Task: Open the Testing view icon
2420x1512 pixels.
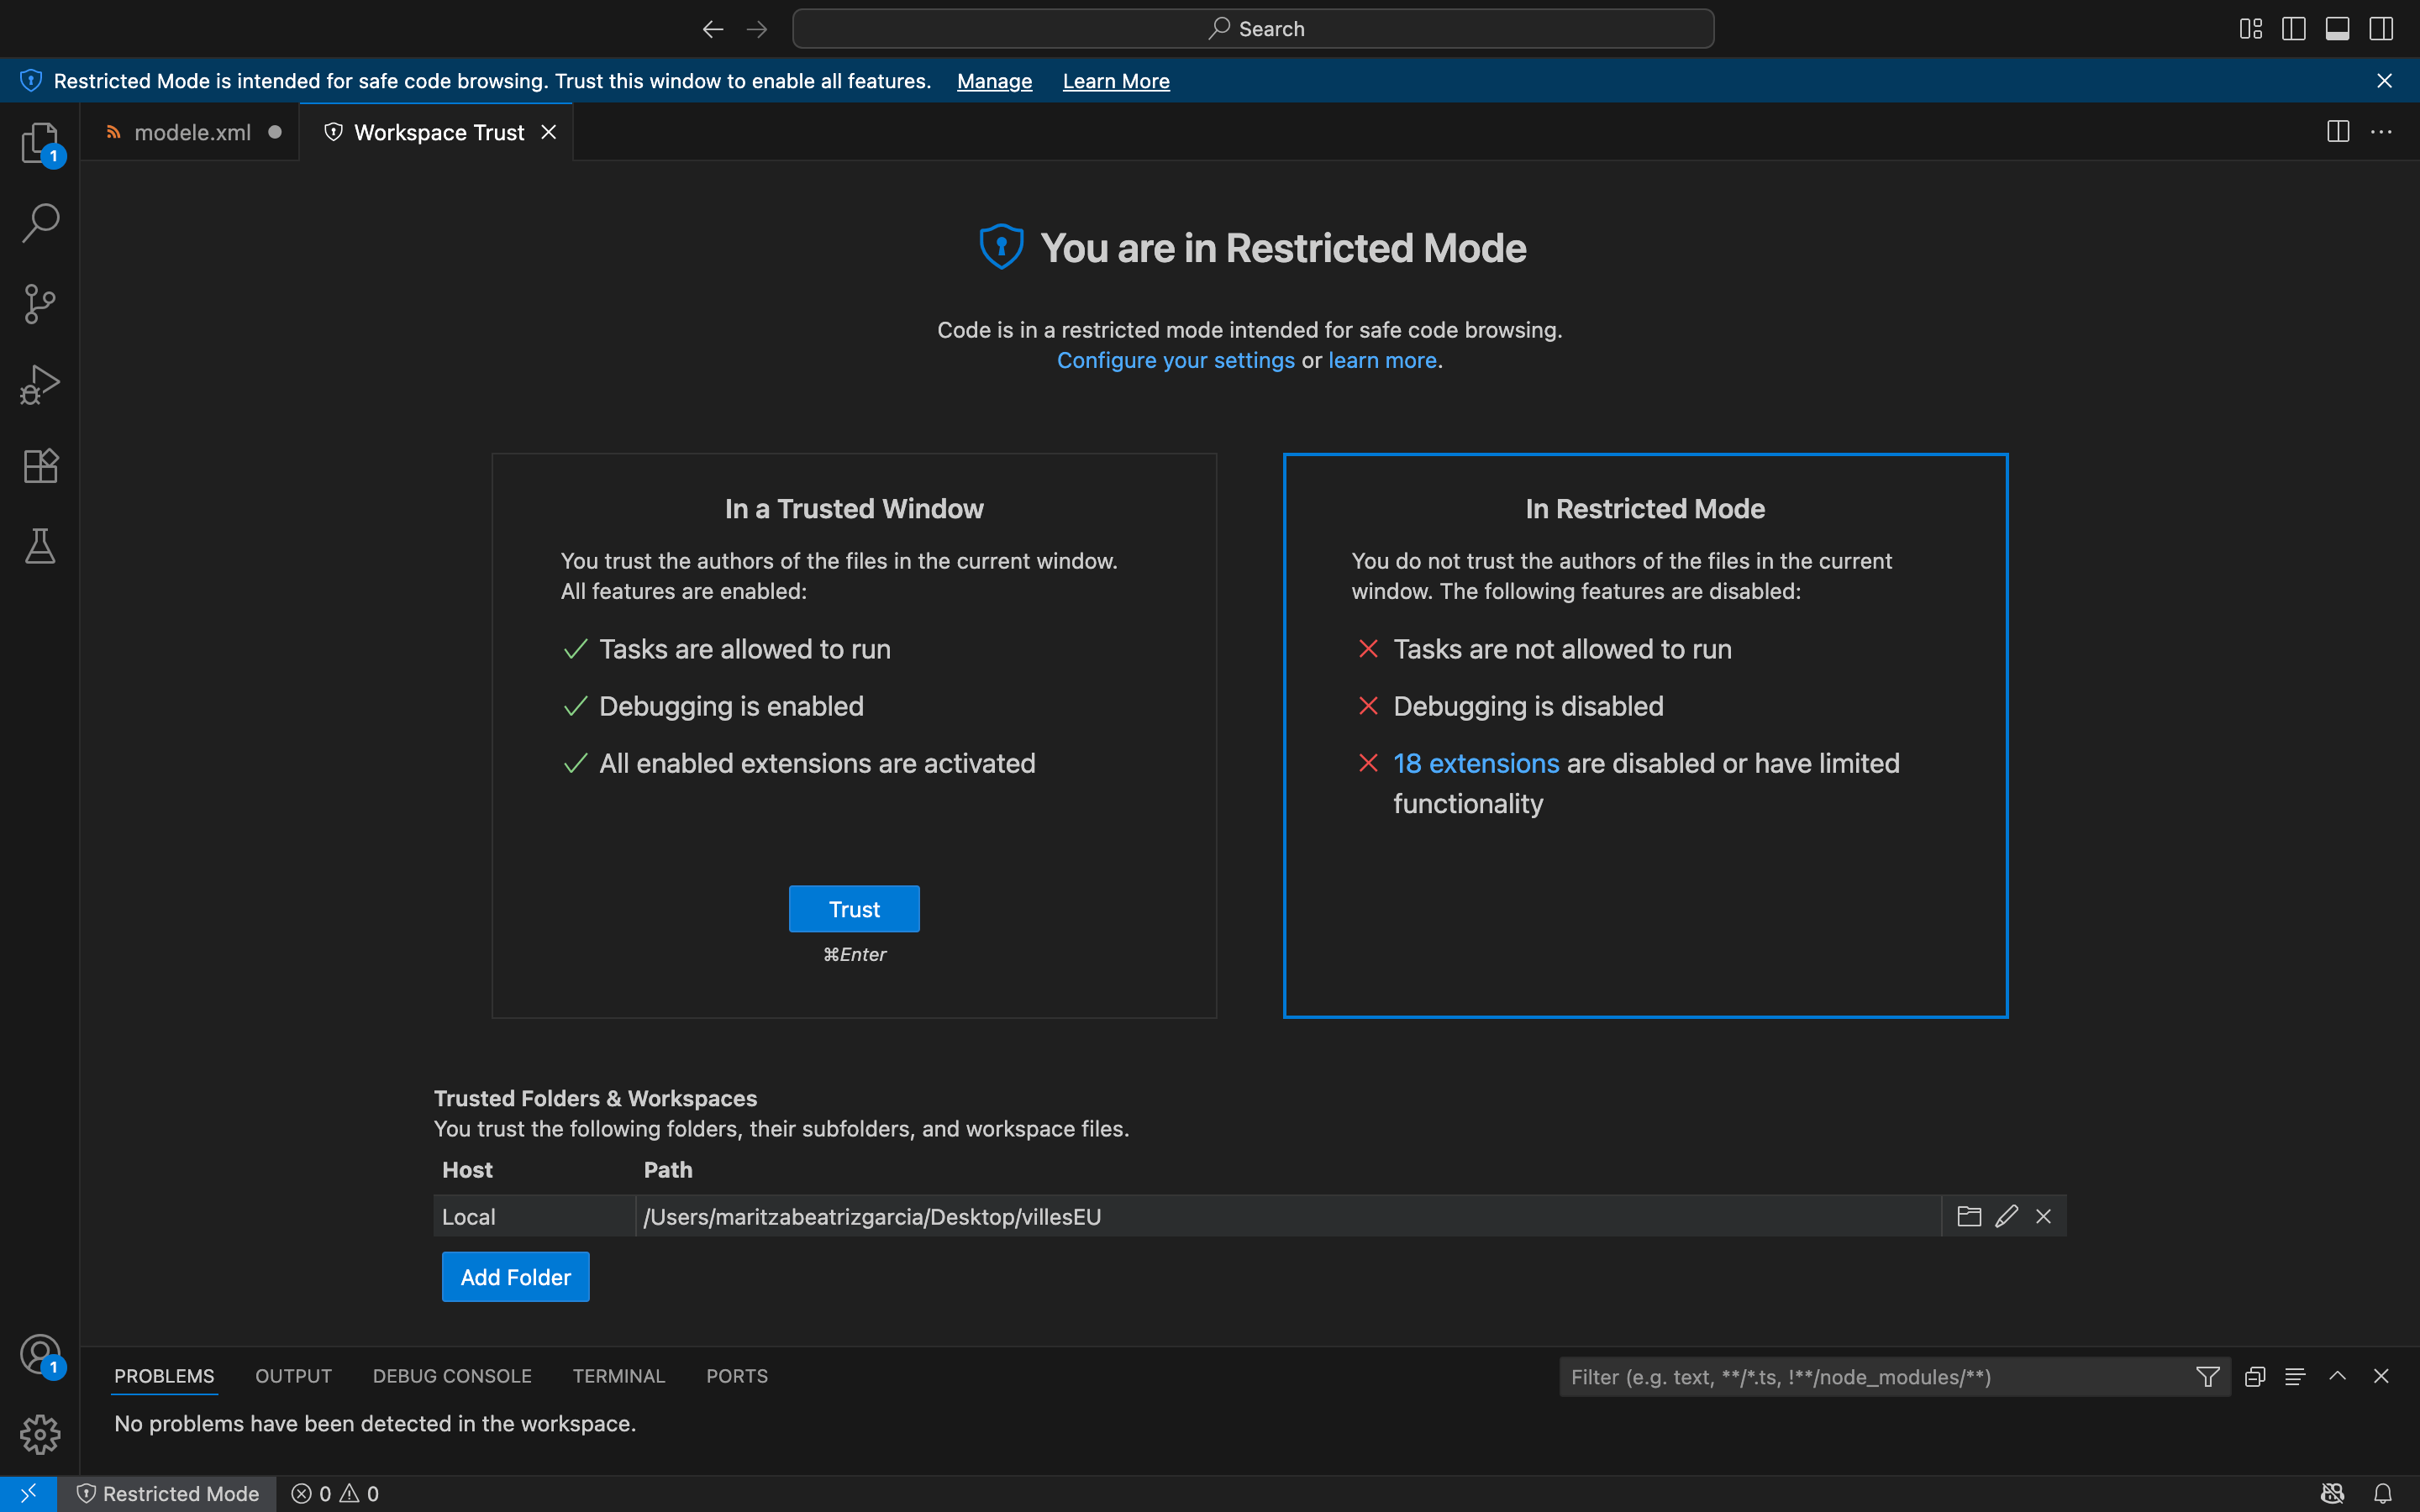Action: [x=40, y=545]
